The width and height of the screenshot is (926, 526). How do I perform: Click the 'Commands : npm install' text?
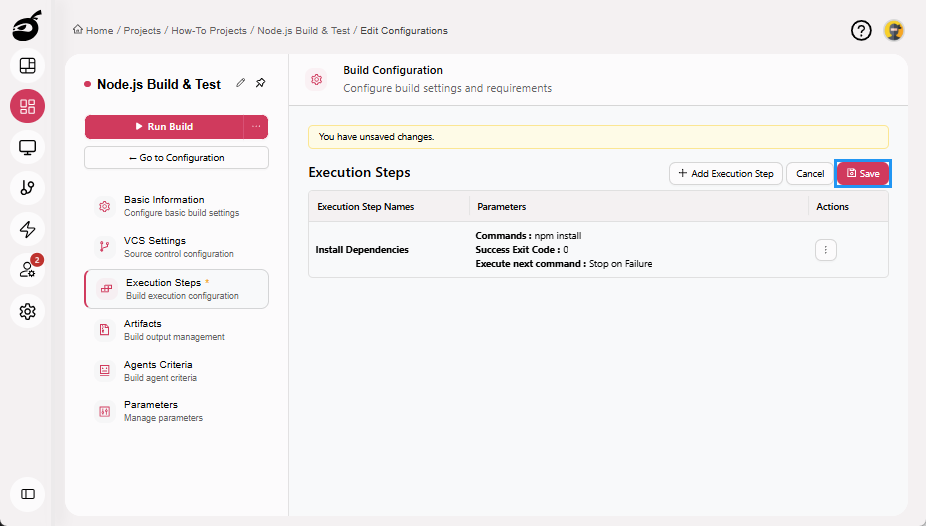(528, 236)
